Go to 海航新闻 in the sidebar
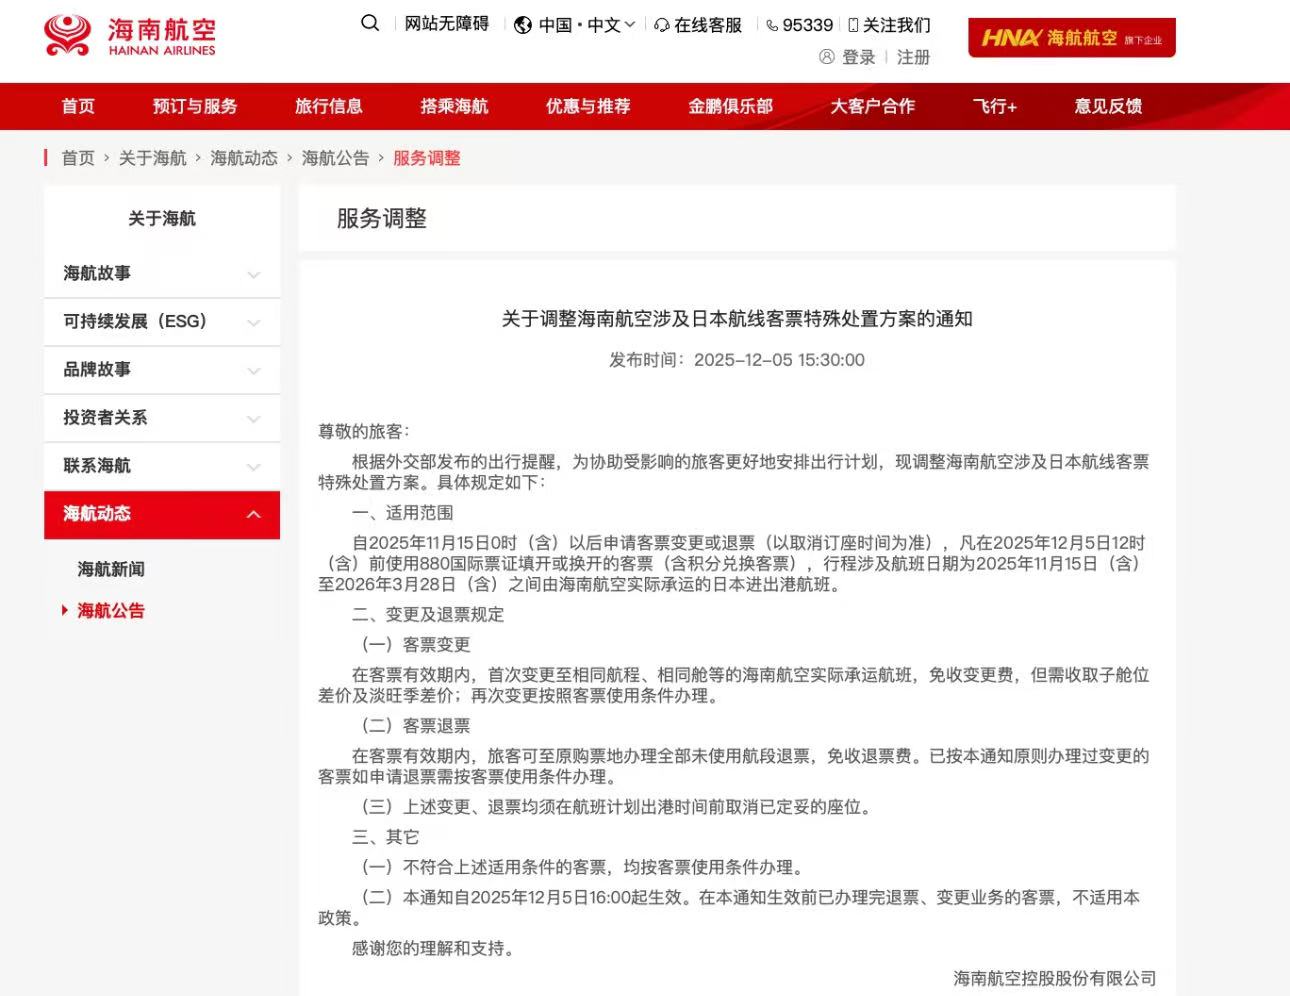1290x996 pixels. tap(111, 569)
